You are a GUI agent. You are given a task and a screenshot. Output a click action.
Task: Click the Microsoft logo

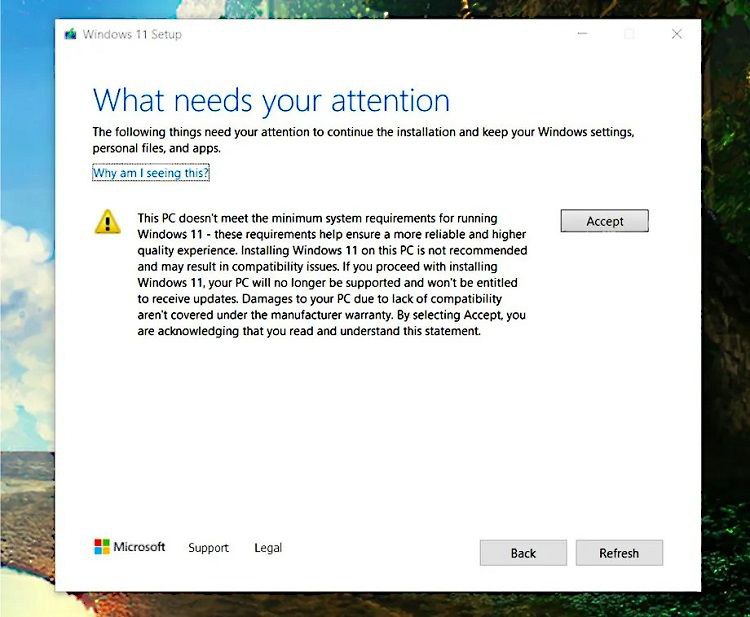130,547
